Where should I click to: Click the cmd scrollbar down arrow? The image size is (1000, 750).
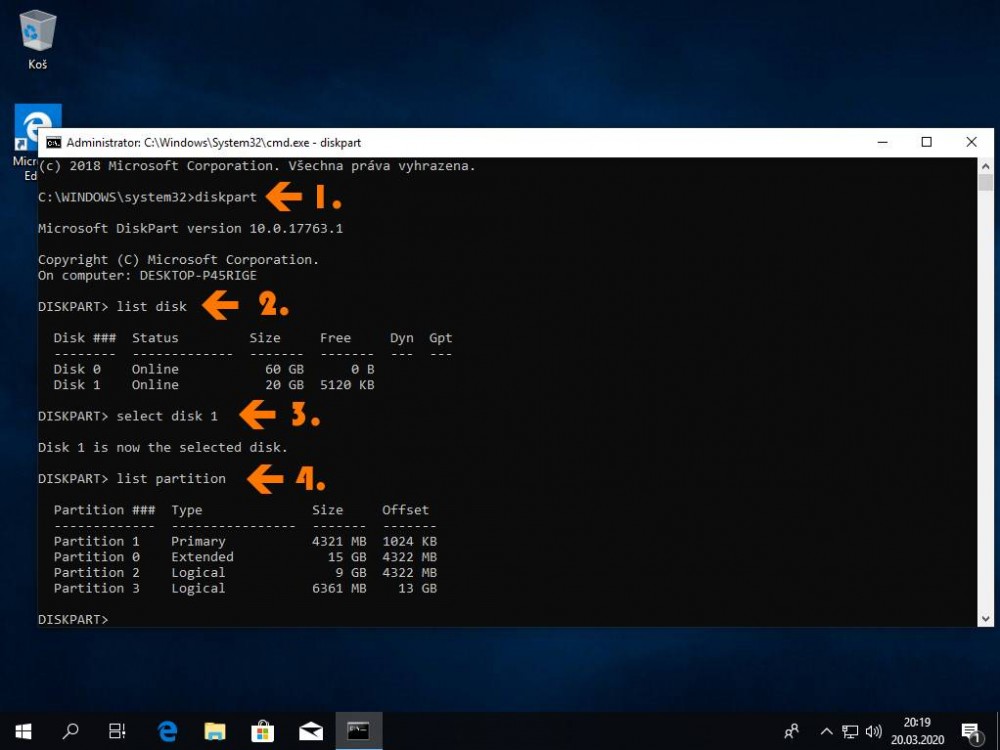(986, 619)
